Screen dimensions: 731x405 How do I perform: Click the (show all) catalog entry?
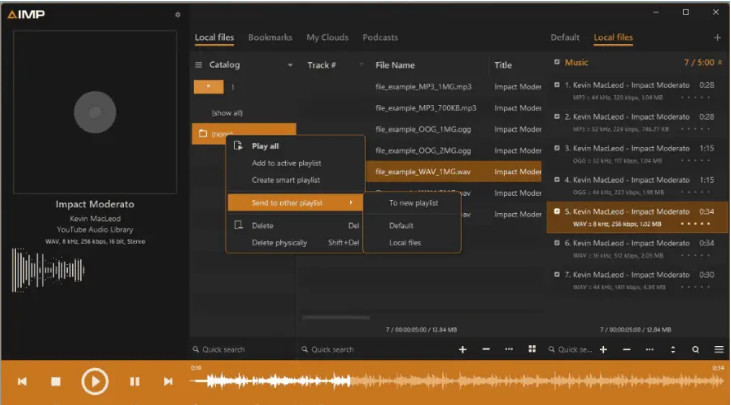227,113
